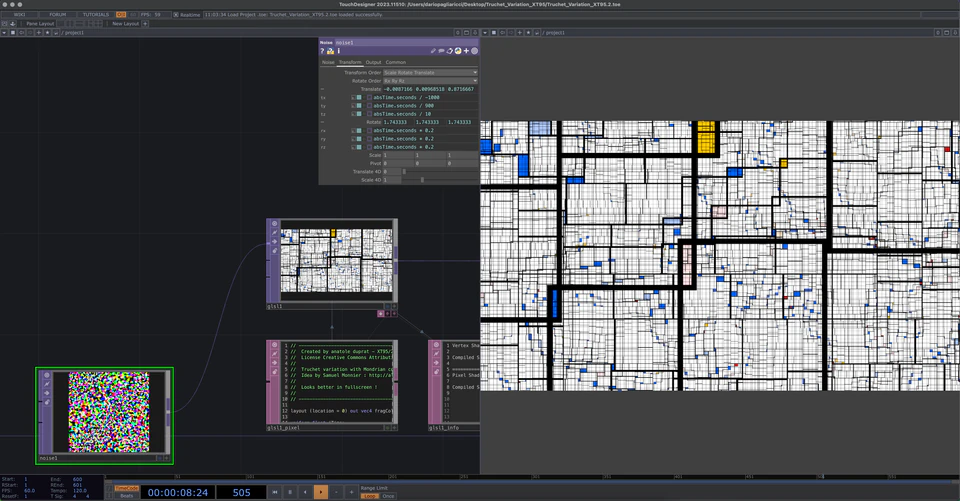The height and width of the screenshot is (501, 960).
Task: Open the comment bubble icon in parameter header
Action: tap(441, 51)
